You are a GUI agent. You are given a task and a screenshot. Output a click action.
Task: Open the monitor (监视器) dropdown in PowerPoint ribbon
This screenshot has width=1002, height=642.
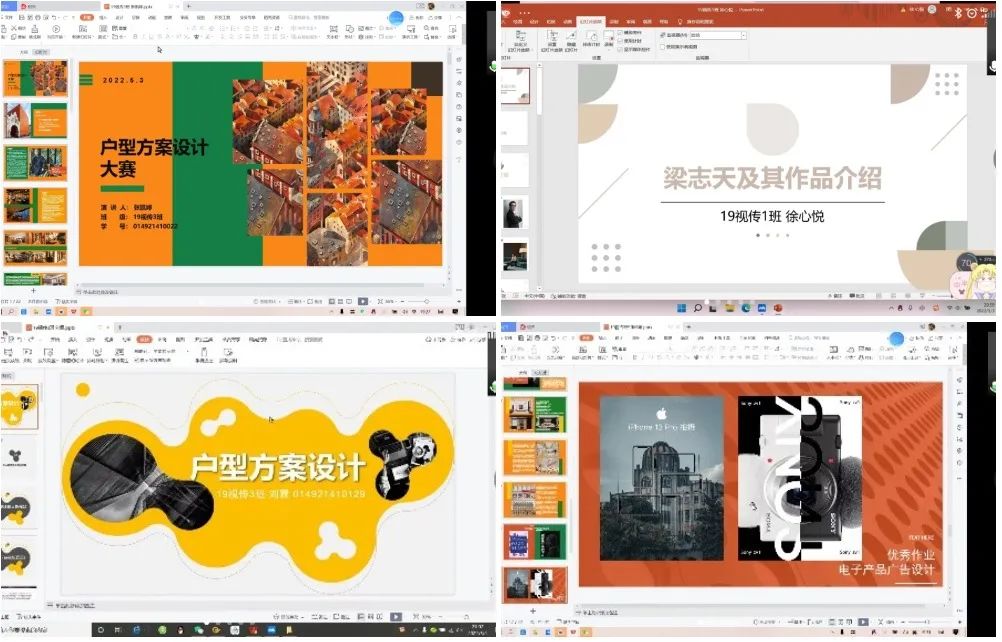pos(743,35)
